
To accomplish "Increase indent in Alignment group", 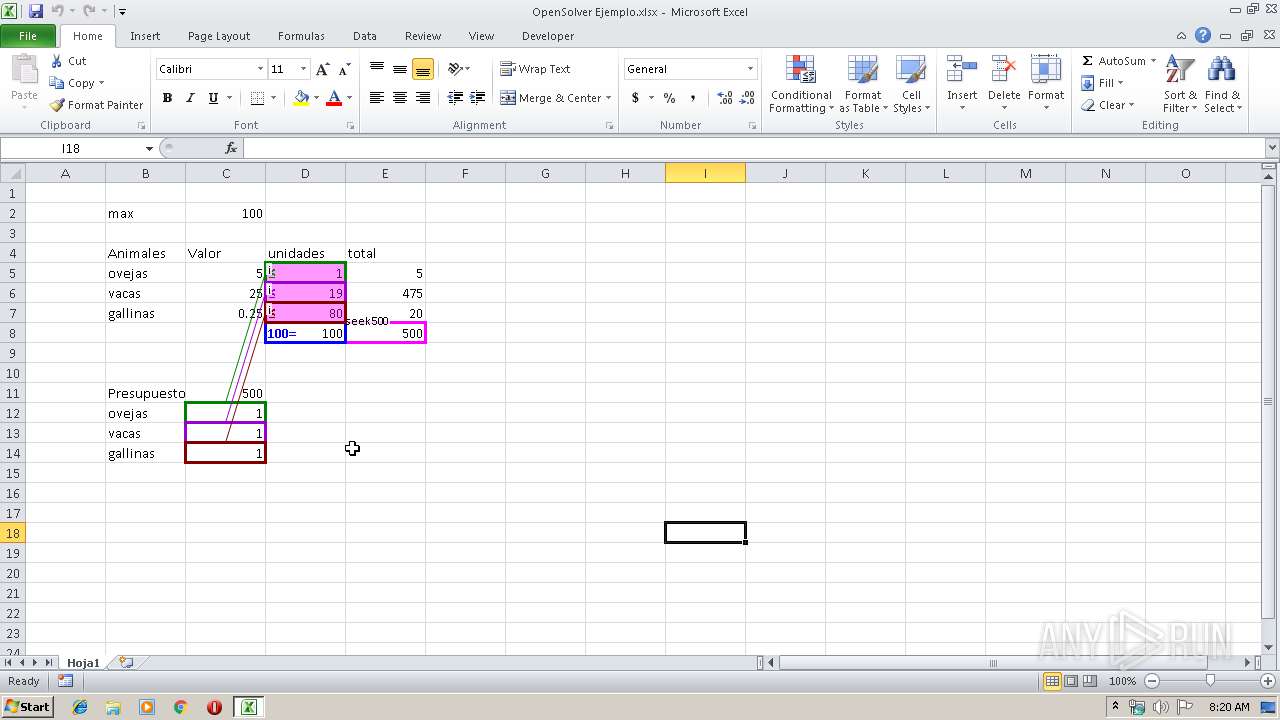I will (x=478, y=98).
